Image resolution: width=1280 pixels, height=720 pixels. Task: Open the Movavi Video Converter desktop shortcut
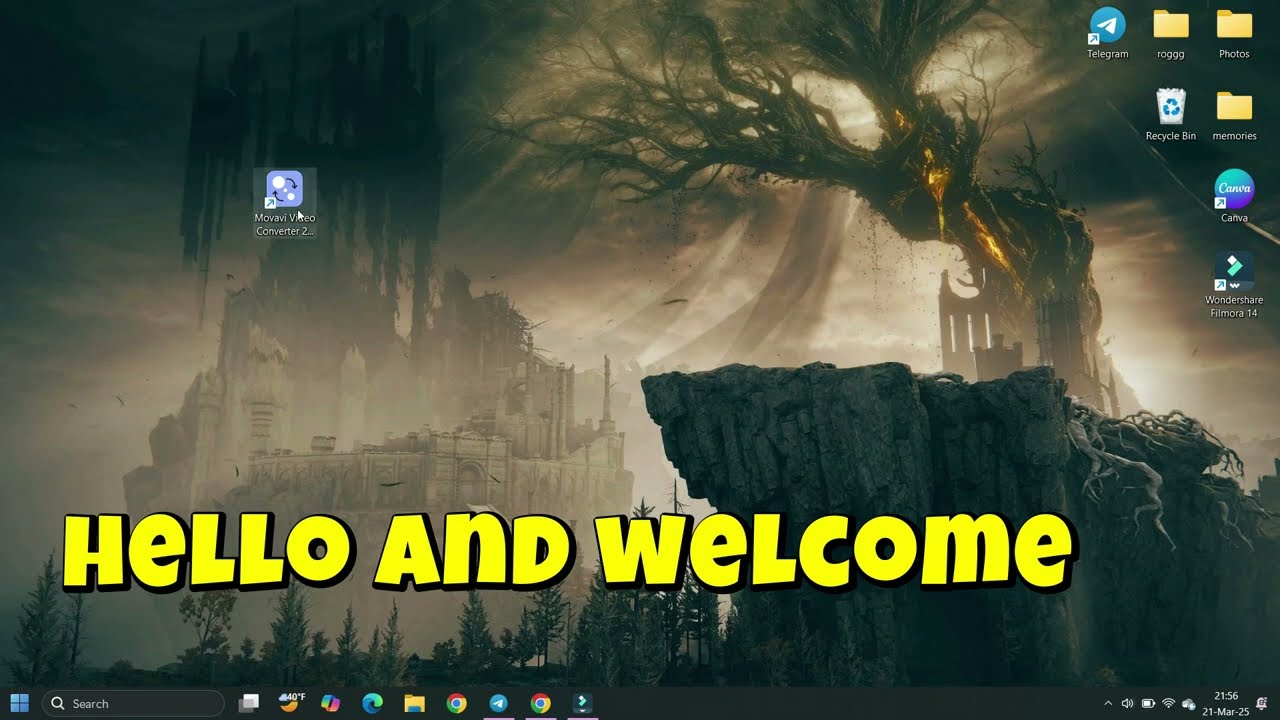285,203
